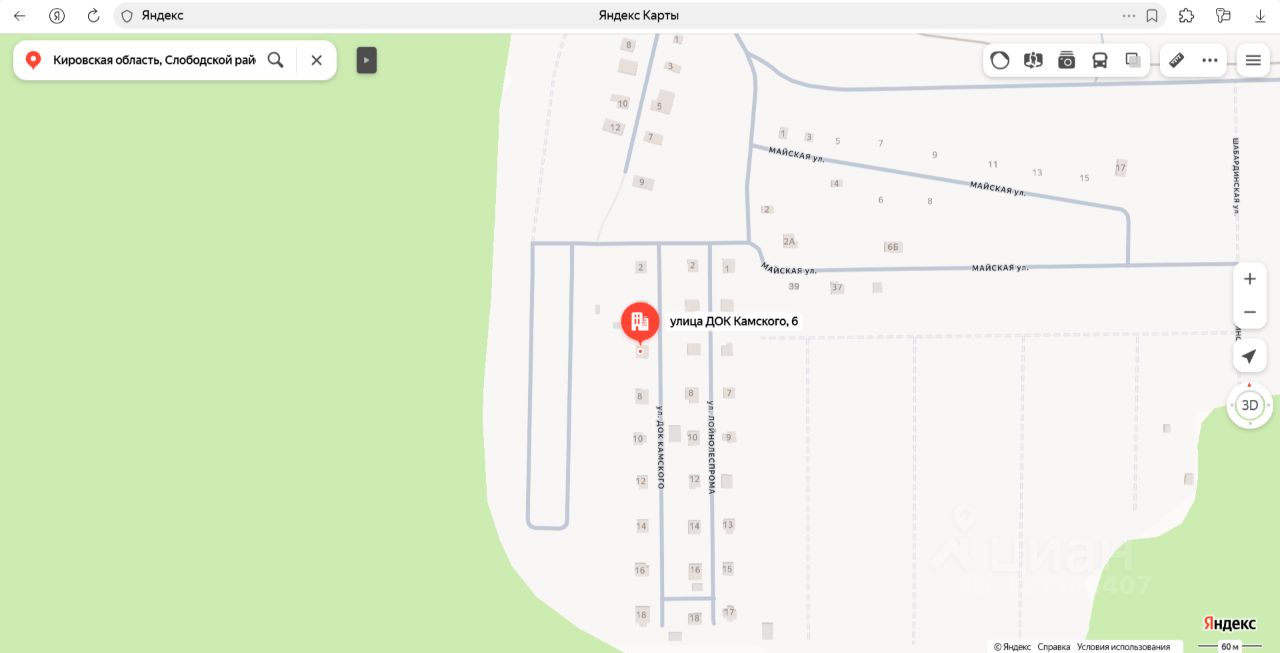Open the hamburger main menu
The width and height of the screenshot is (1280, 653).
click(1253, 60)
